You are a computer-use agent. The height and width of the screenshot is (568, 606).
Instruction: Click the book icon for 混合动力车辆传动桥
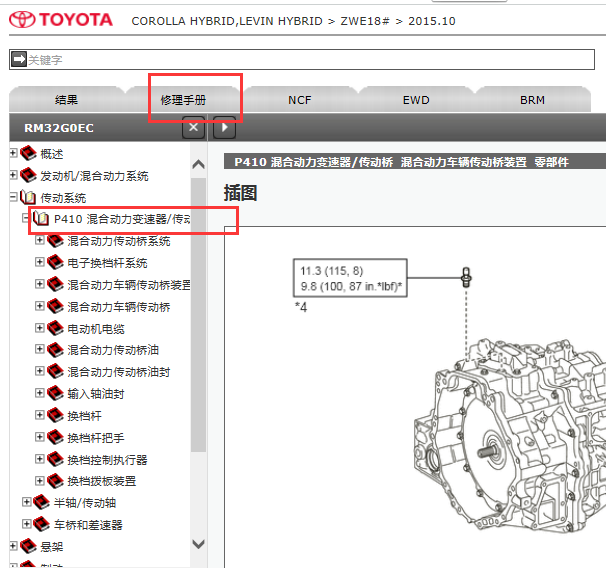[55, 306]
